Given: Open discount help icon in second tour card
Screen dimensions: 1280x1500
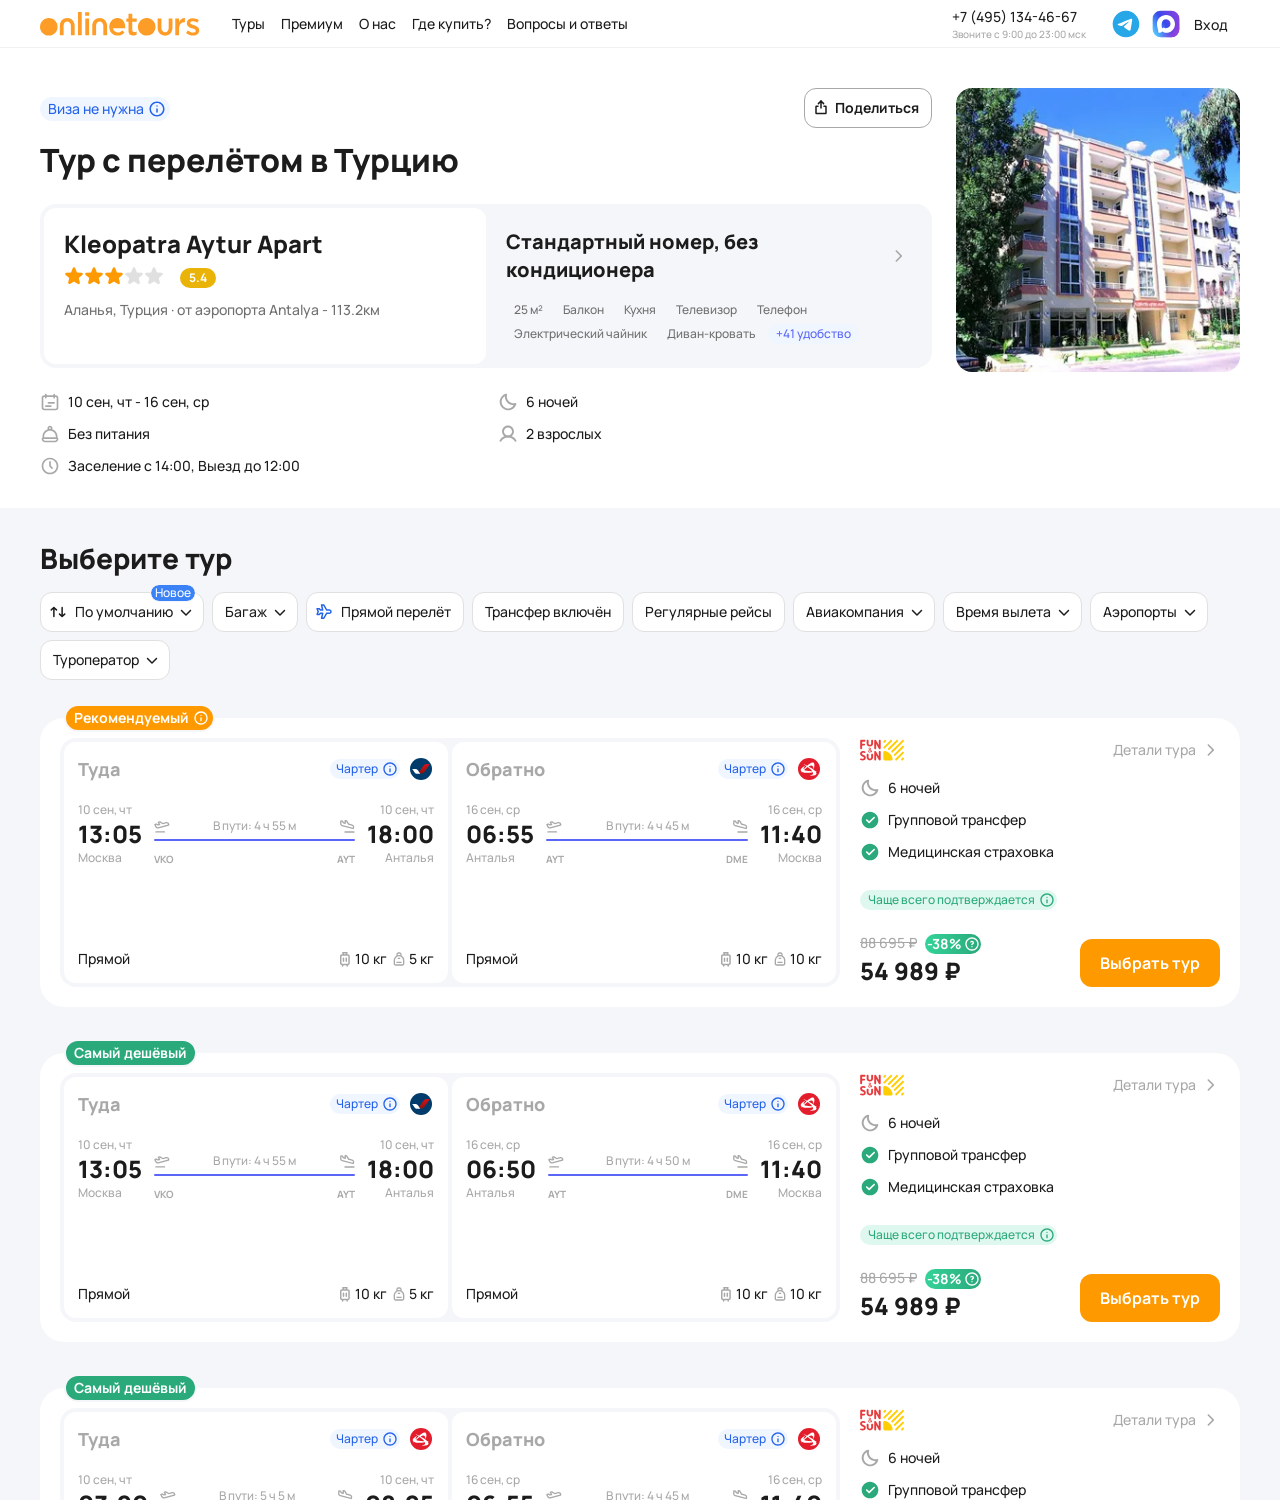Looking at the screenshot, I should (x=972, y=1279).
